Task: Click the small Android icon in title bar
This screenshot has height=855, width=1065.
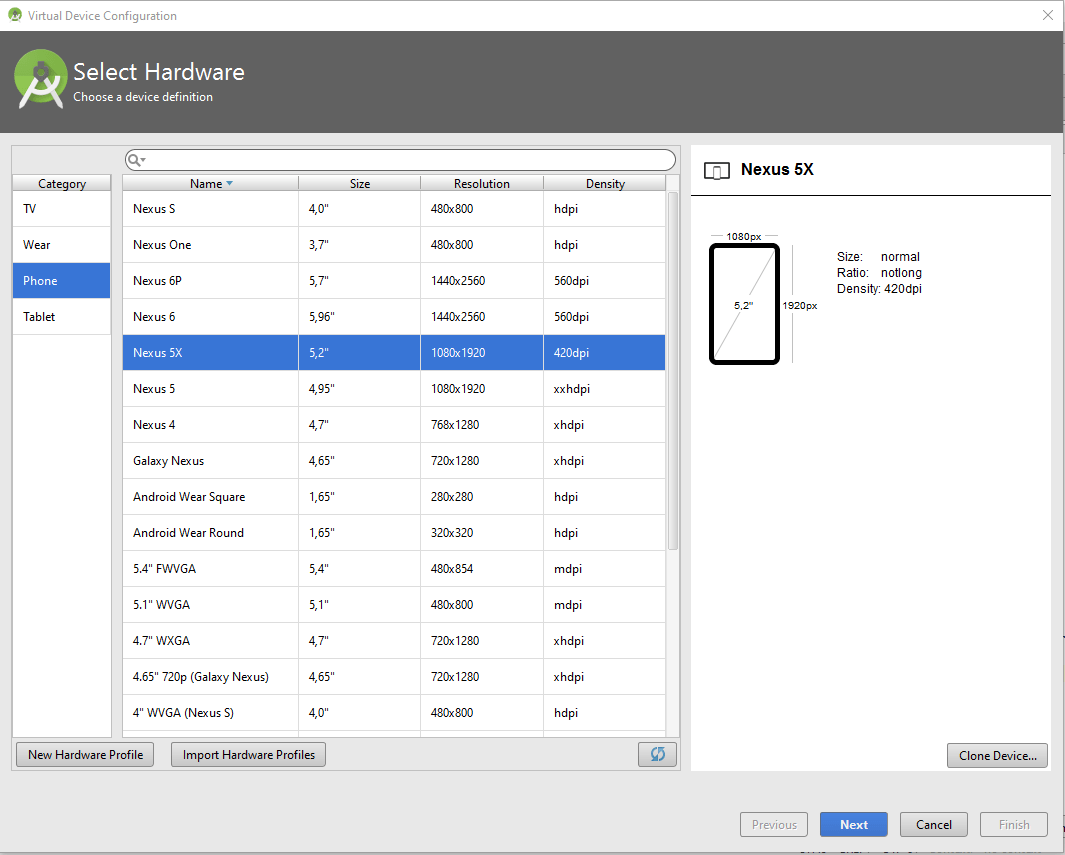Action: 14,15
